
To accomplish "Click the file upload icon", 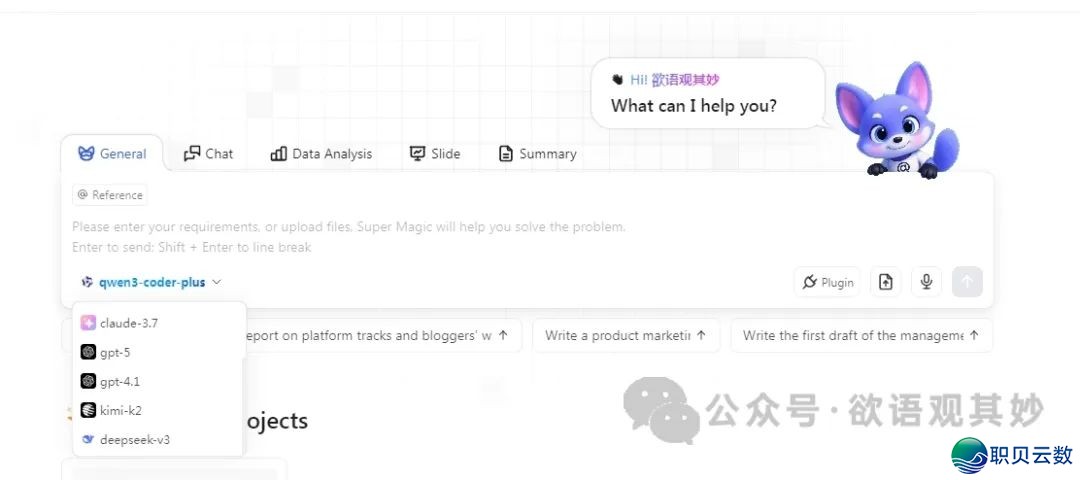I will pyautogui.click(x=885, y=282).
